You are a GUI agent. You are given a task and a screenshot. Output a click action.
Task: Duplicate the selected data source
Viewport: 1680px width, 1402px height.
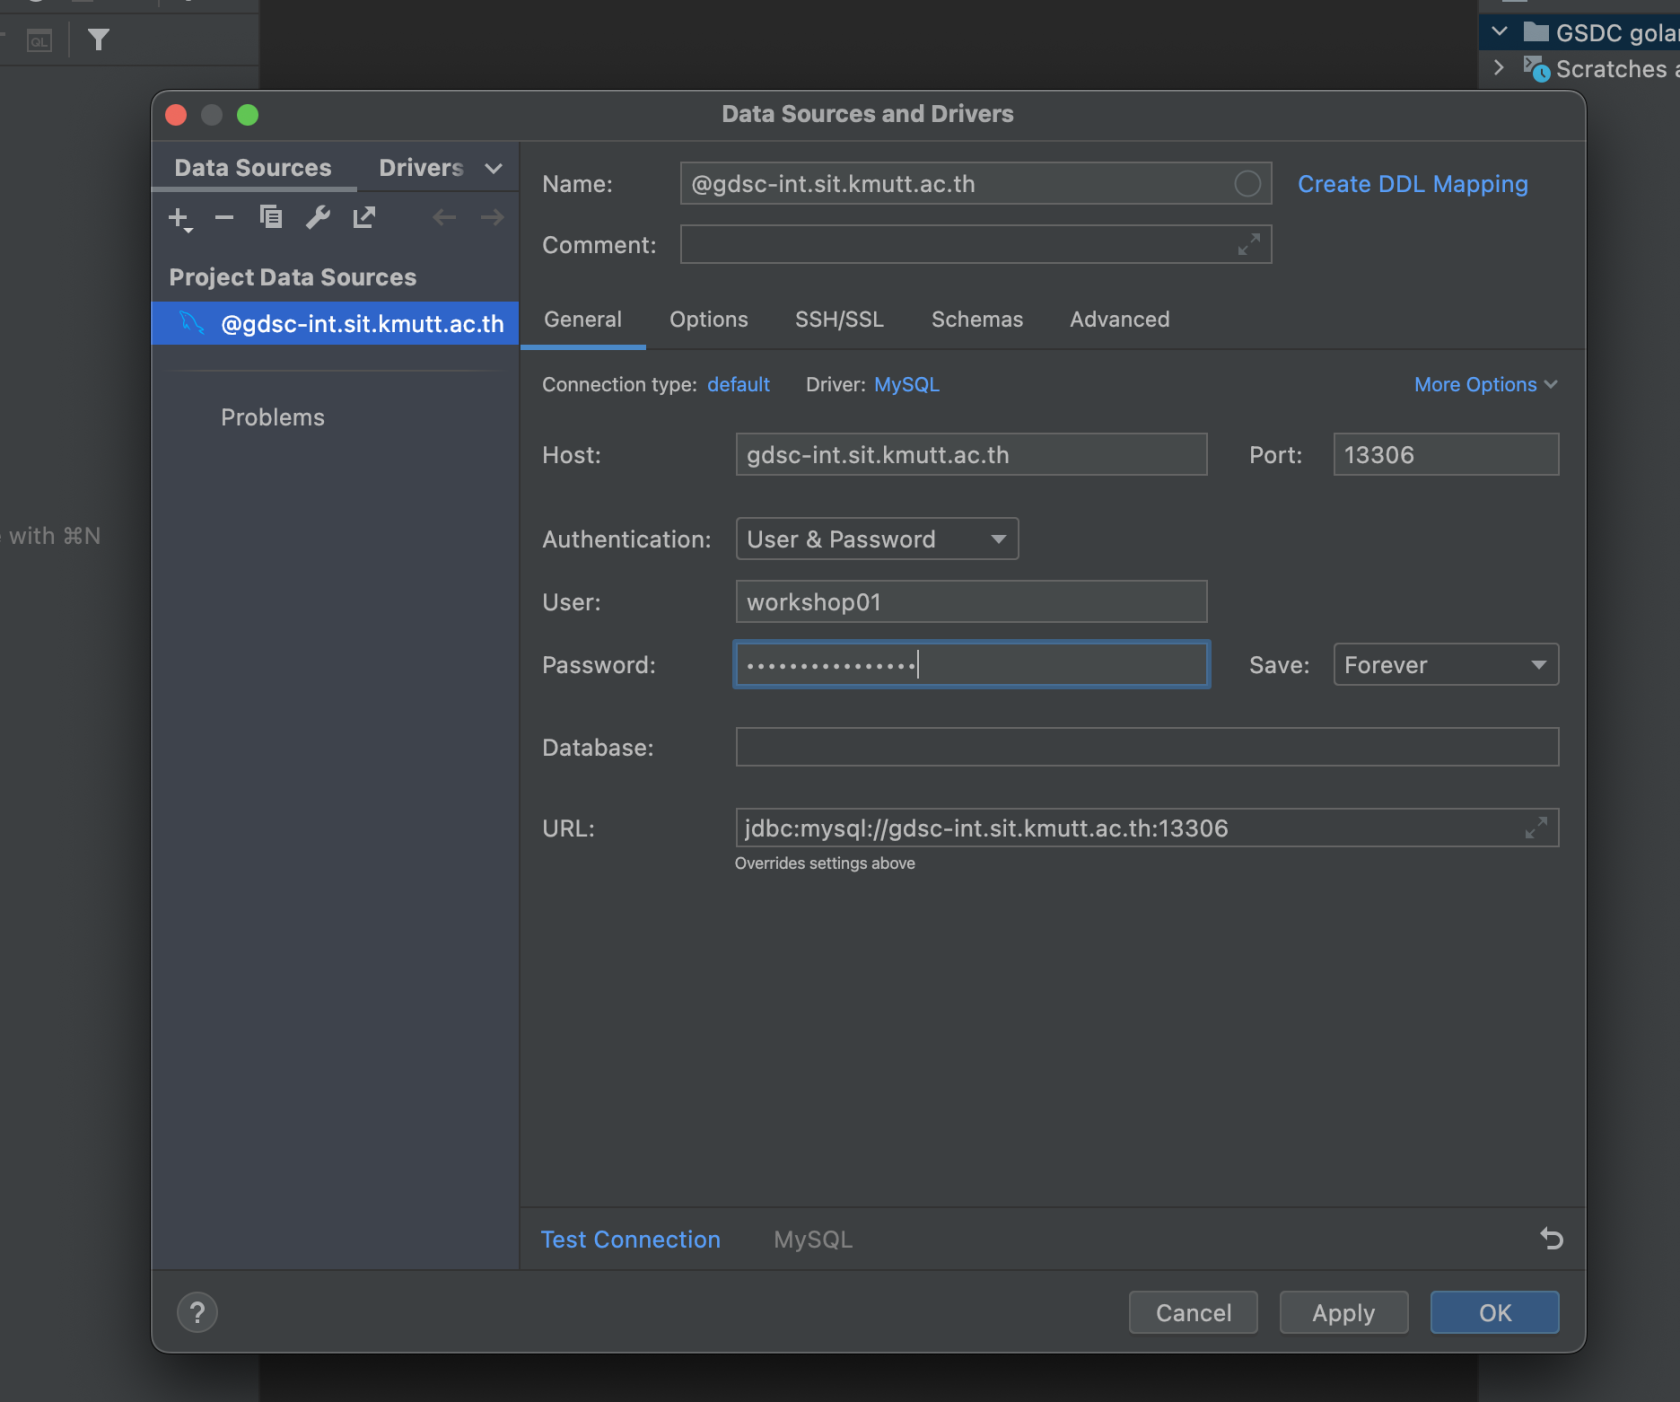pyautogui.click(x=271, y=217)
